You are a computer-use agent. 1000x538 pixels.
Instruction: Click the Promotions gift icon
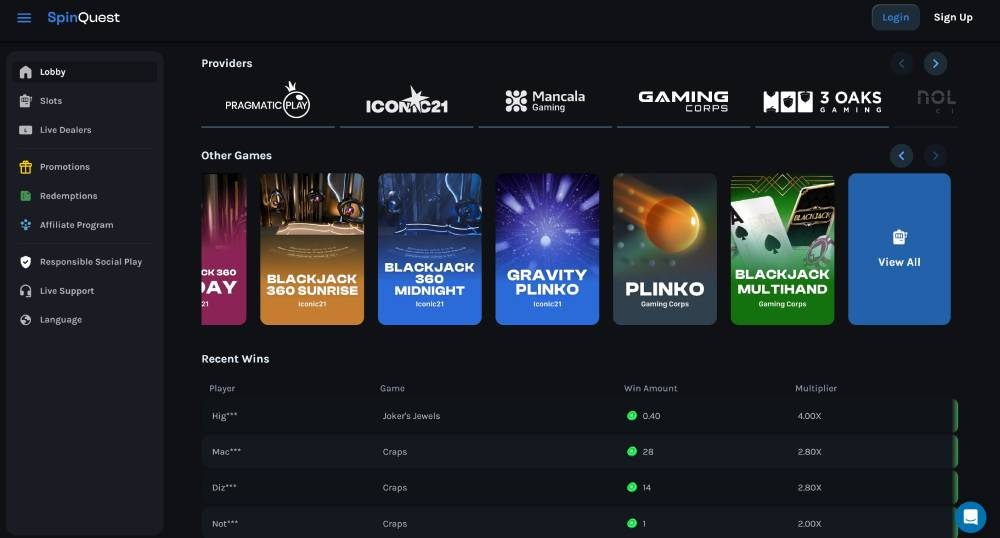coord(26,167)
